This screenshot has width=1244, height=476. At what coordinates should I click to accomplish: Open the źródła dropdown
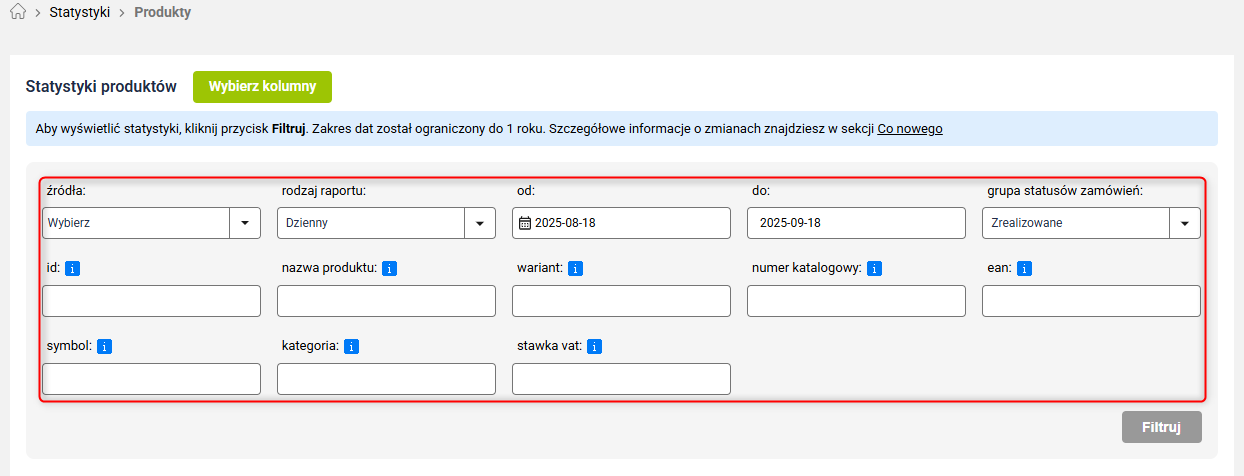click(x=151, y=223)
